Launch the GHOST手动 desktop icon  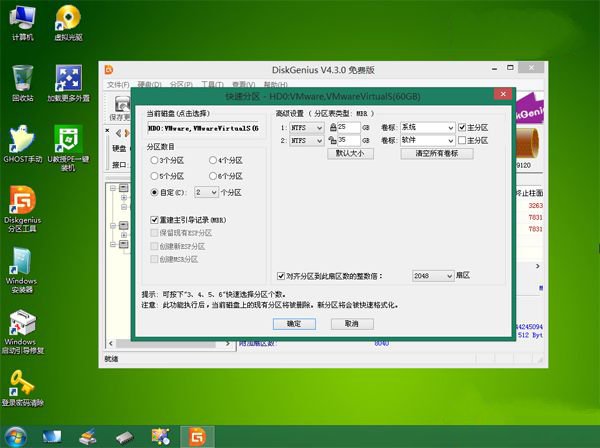[x=23, y=144]
